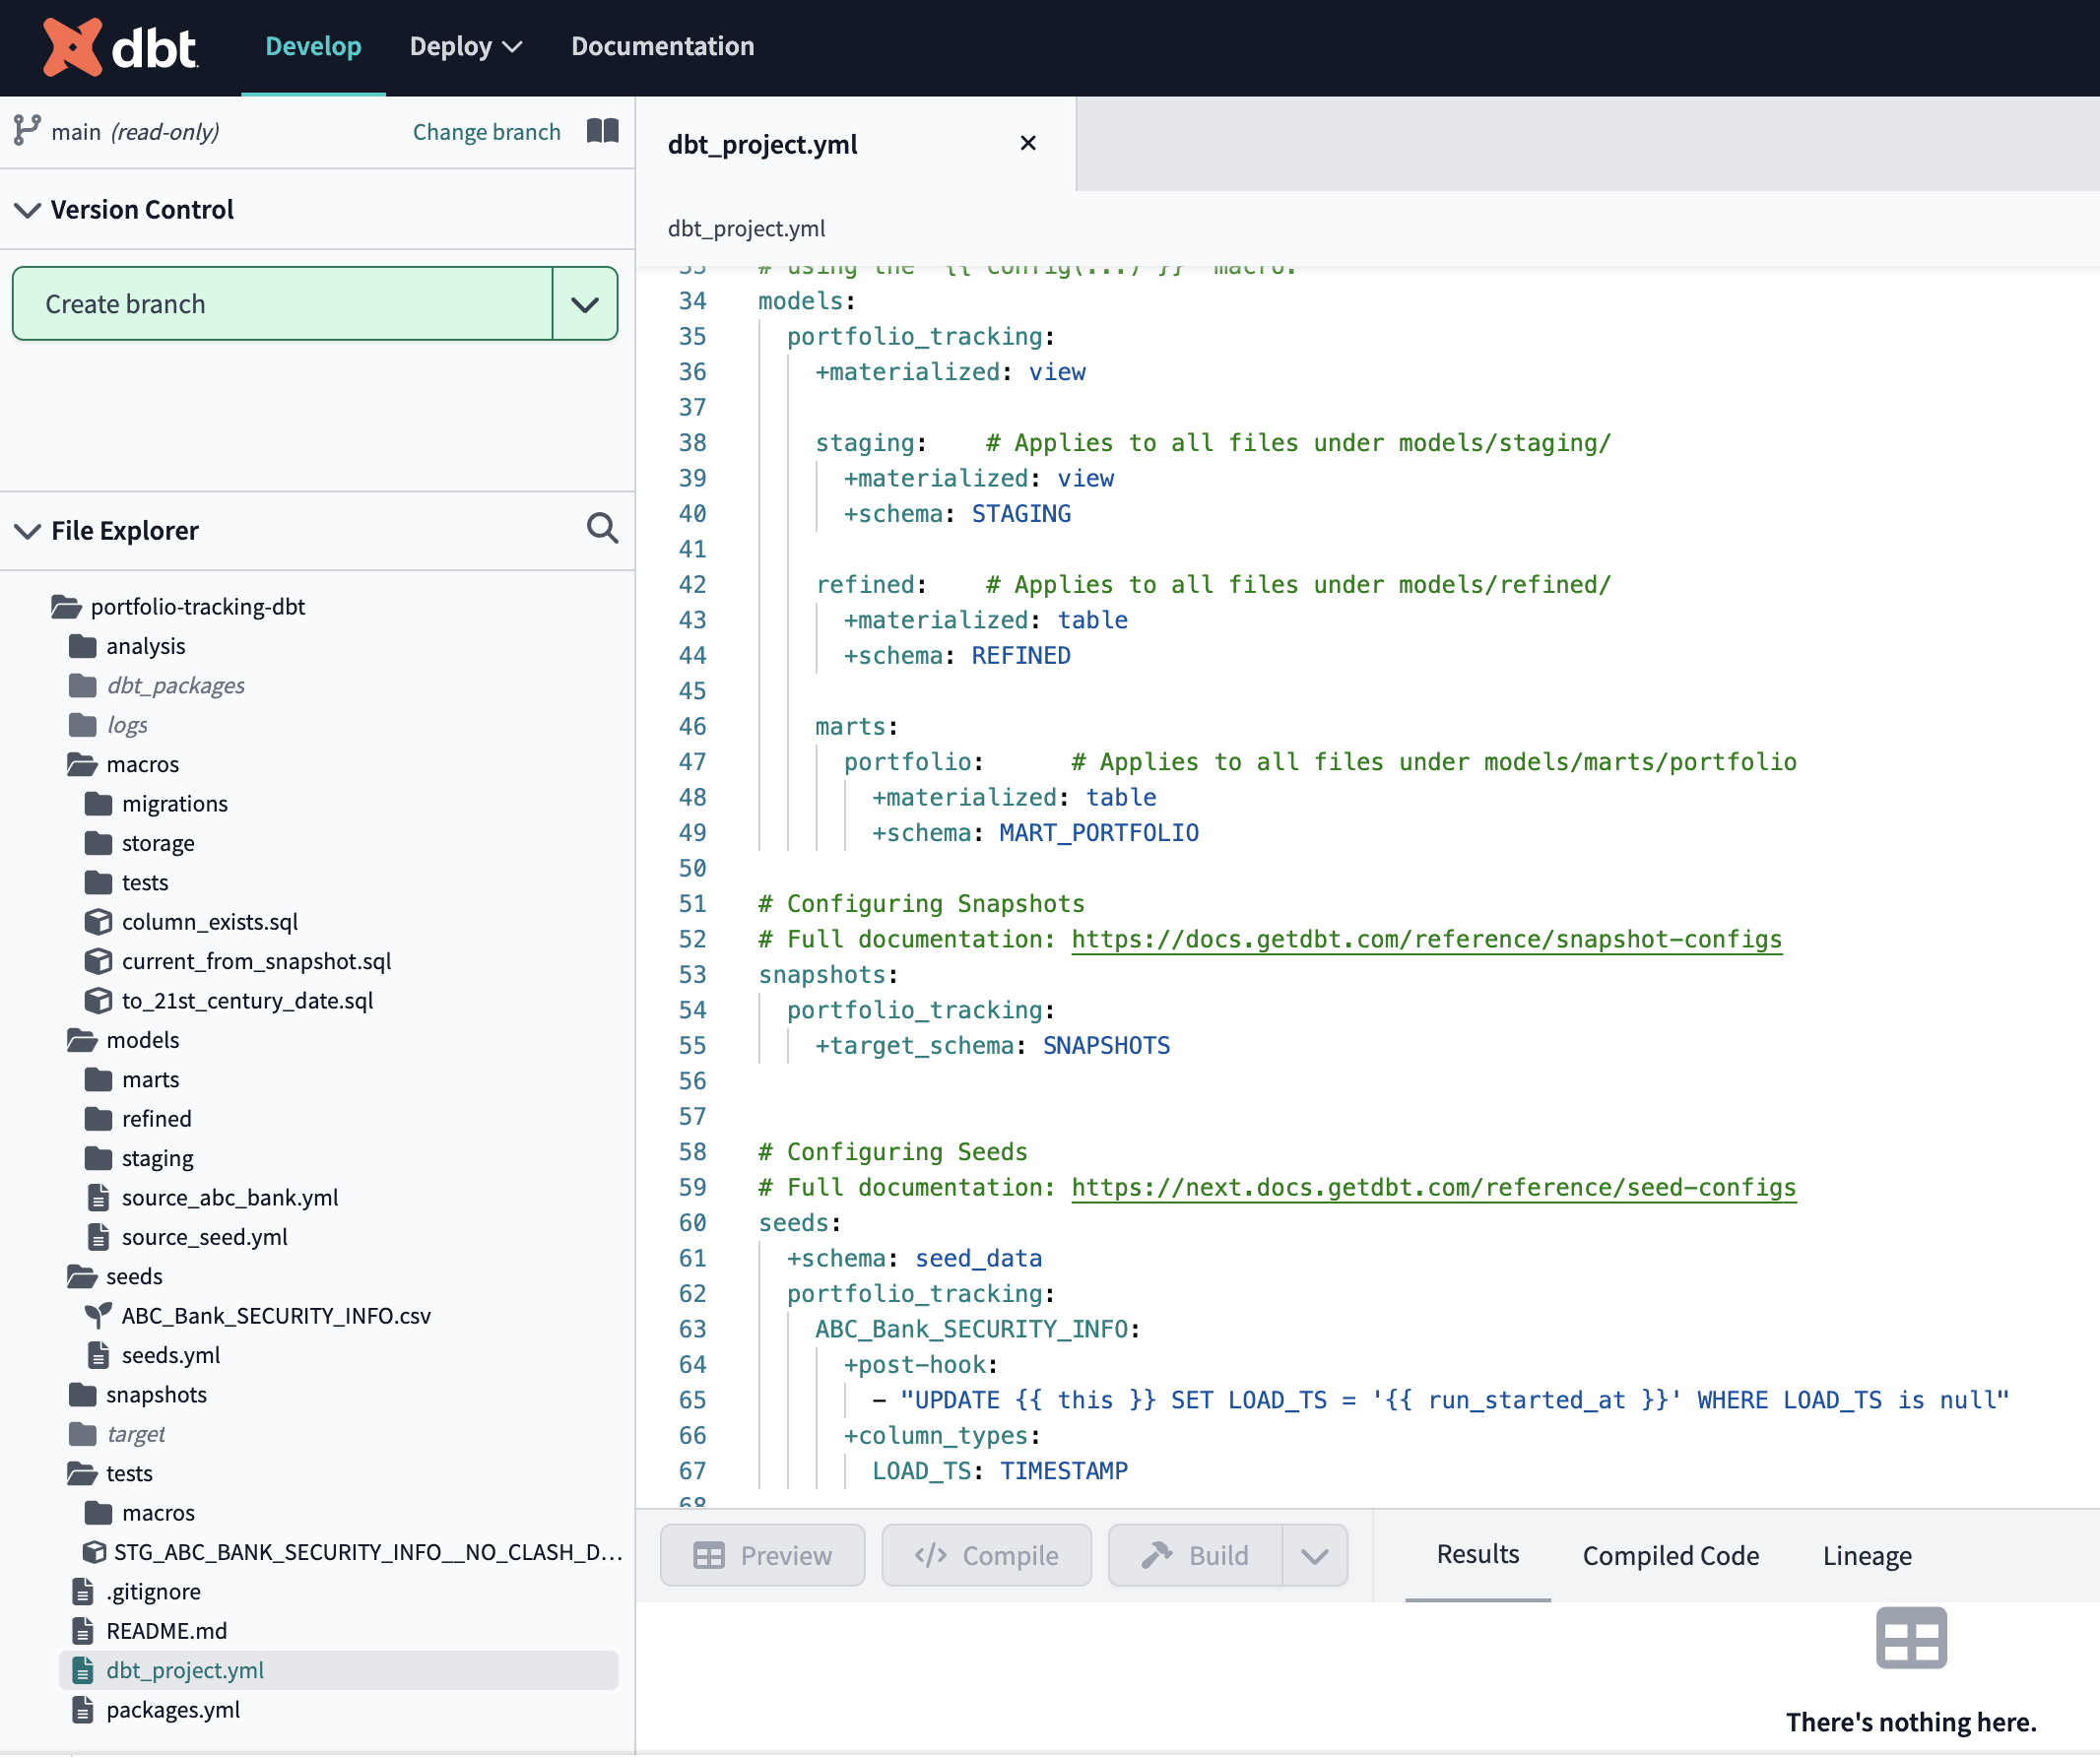Switch to the Results tab
This screenshot has height=1757, width=2100.
[x=1477, y=1554]
